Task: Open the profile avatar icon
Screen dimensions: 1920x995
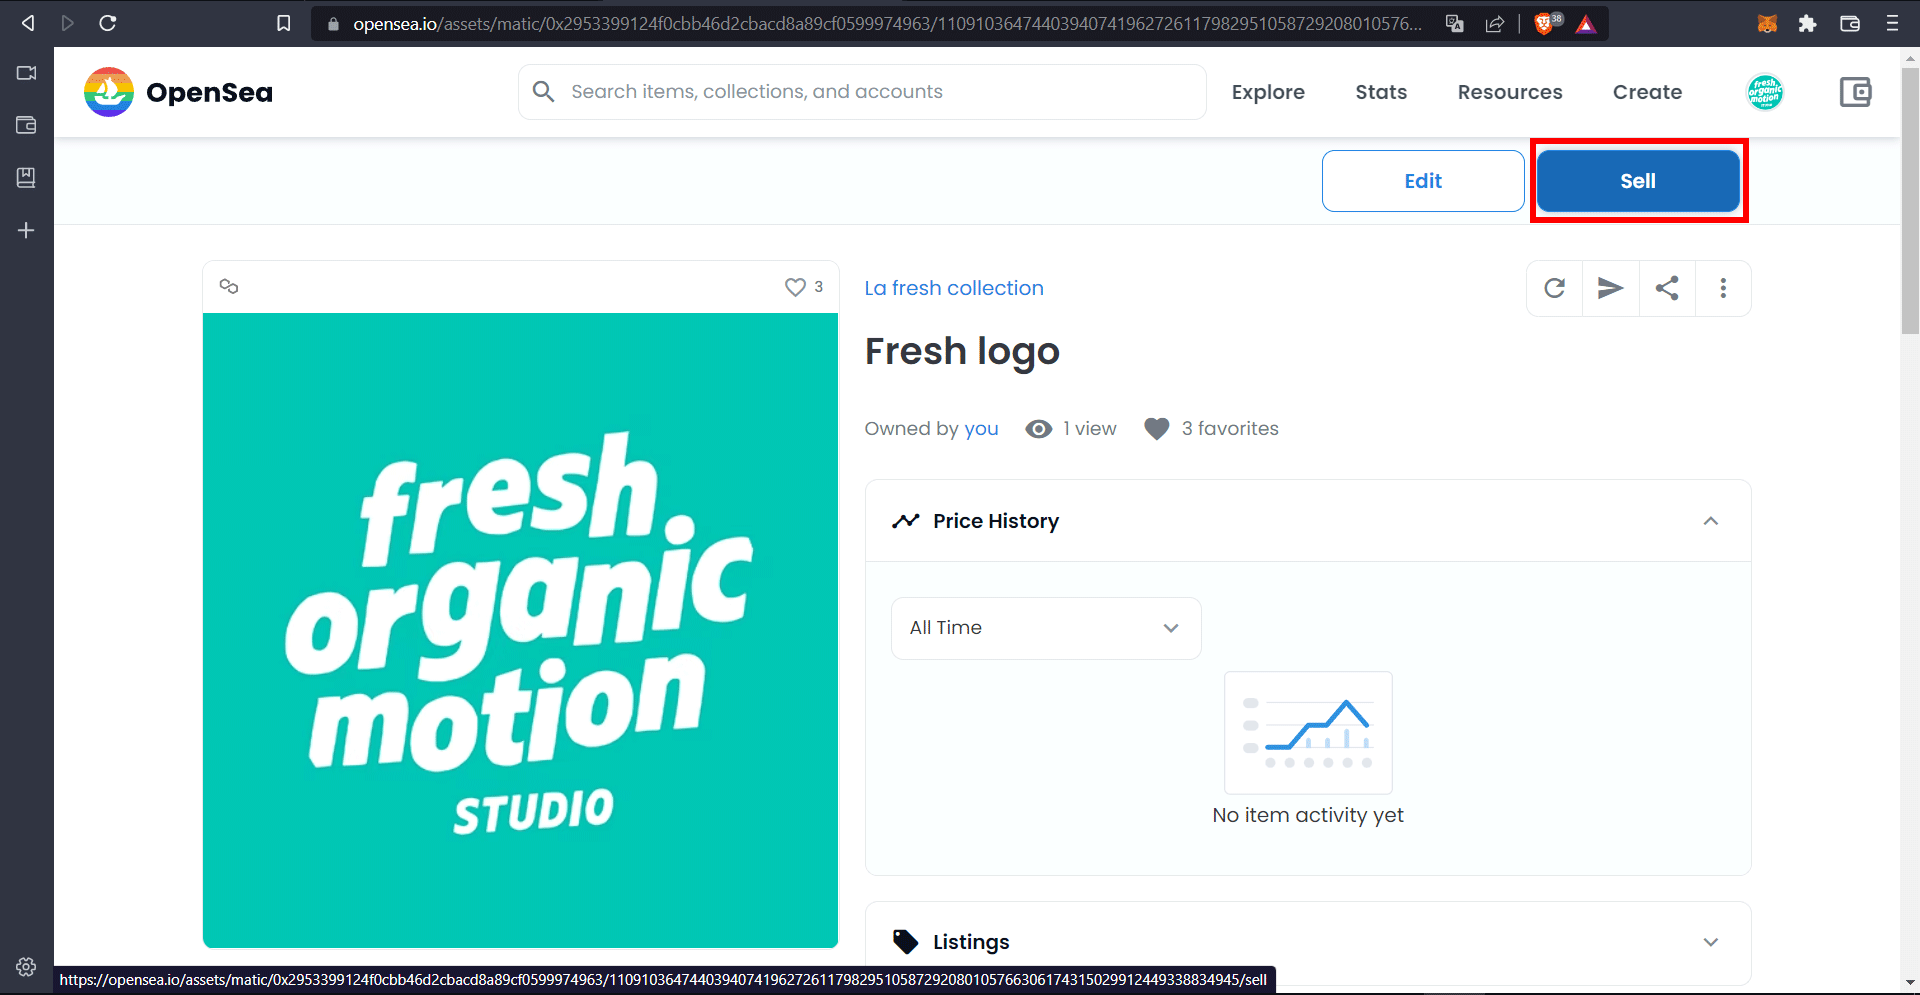Action: [1765, 92]
